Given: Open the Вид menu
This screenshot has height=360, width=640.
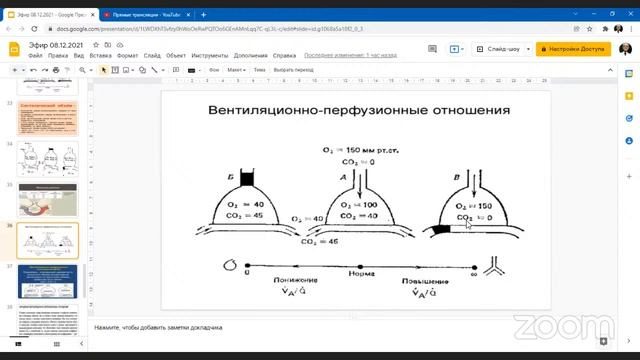Looking at the screenshot, I should click(79, 56).
